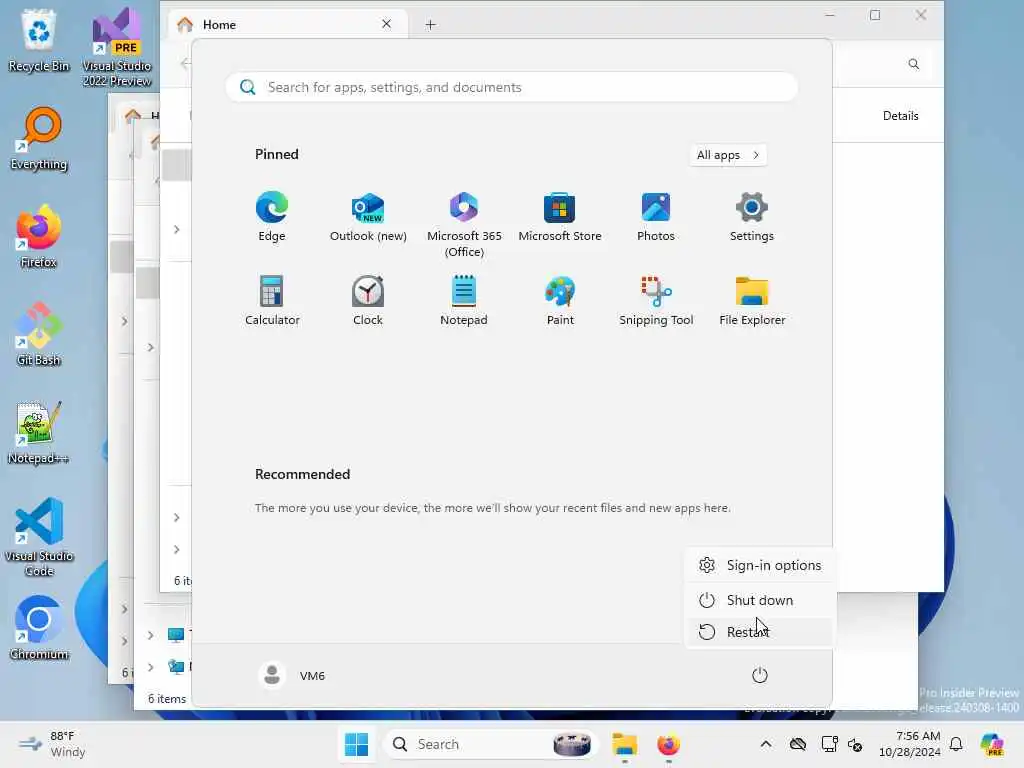
Task: Select Chromium desktop shortcut
Action: pos(39,629)
